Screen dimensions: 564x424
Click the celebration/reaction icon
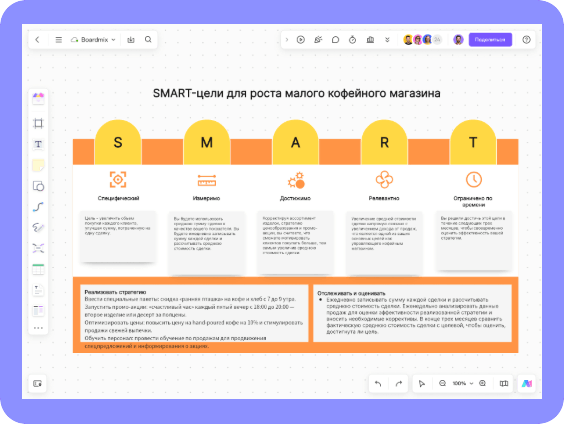tap(318, 40)
